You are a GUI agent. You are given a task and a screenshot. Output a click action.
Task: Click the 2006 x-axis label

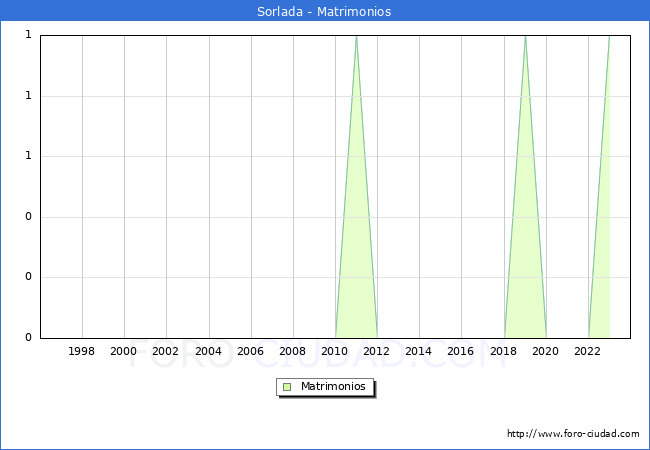[x=250, y=351]
